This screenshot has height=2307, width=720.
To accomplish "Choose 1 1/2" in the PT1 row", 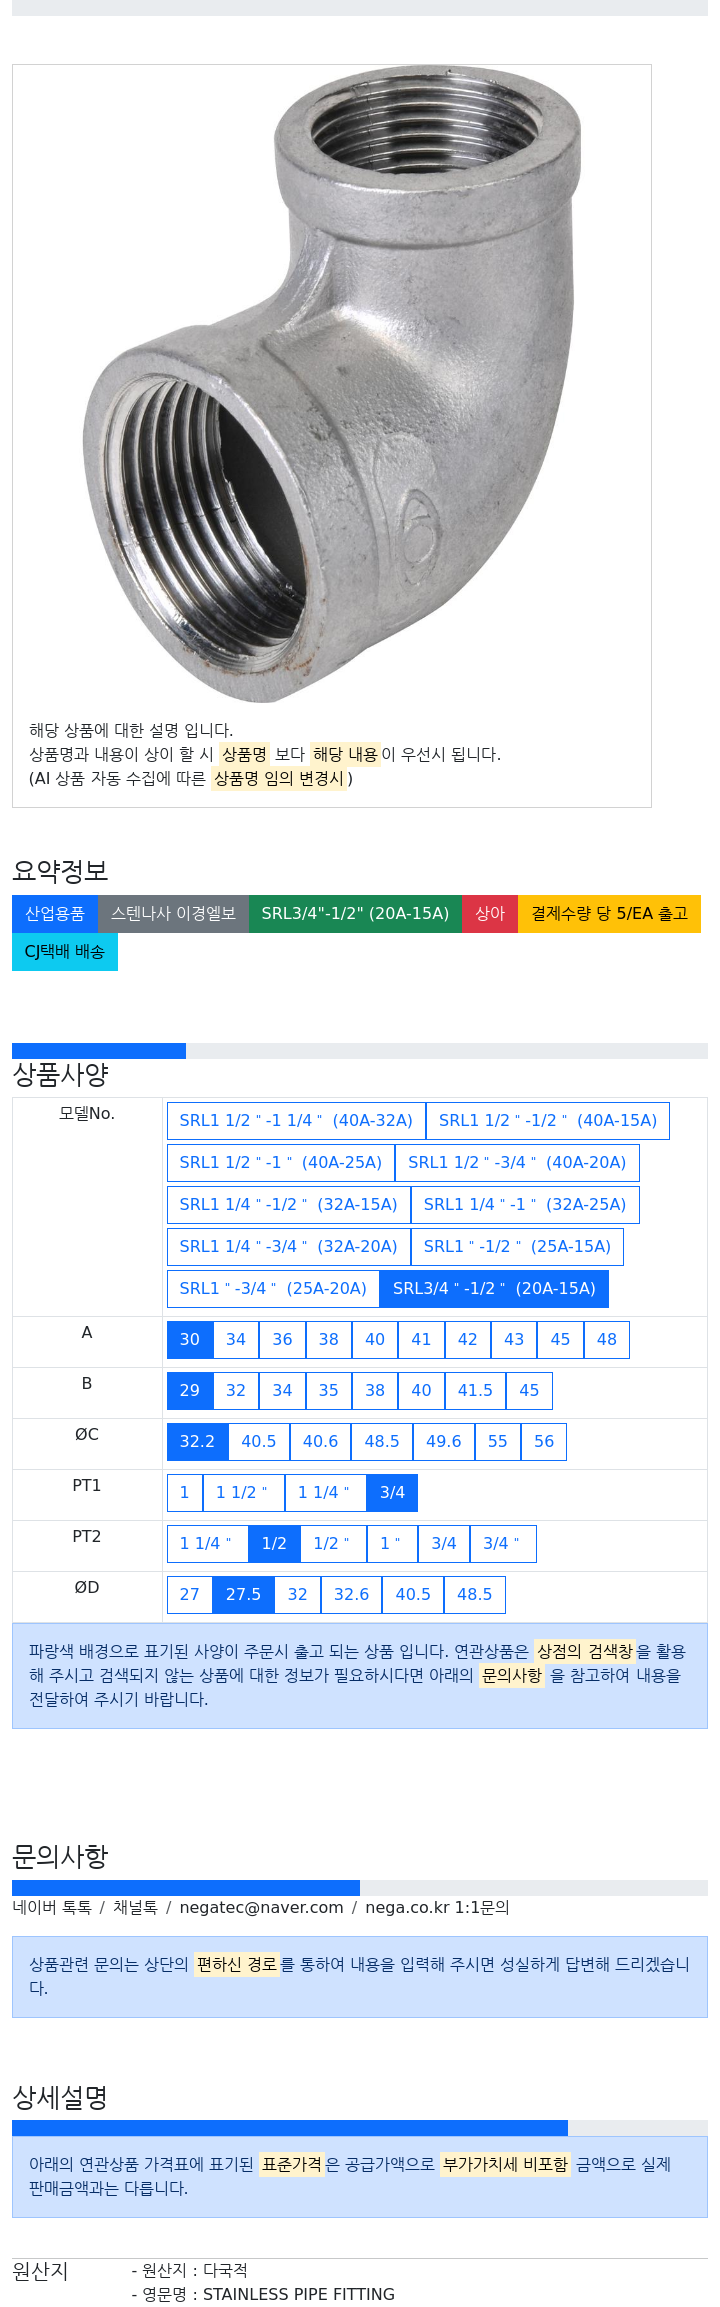I will [242, 1493].
